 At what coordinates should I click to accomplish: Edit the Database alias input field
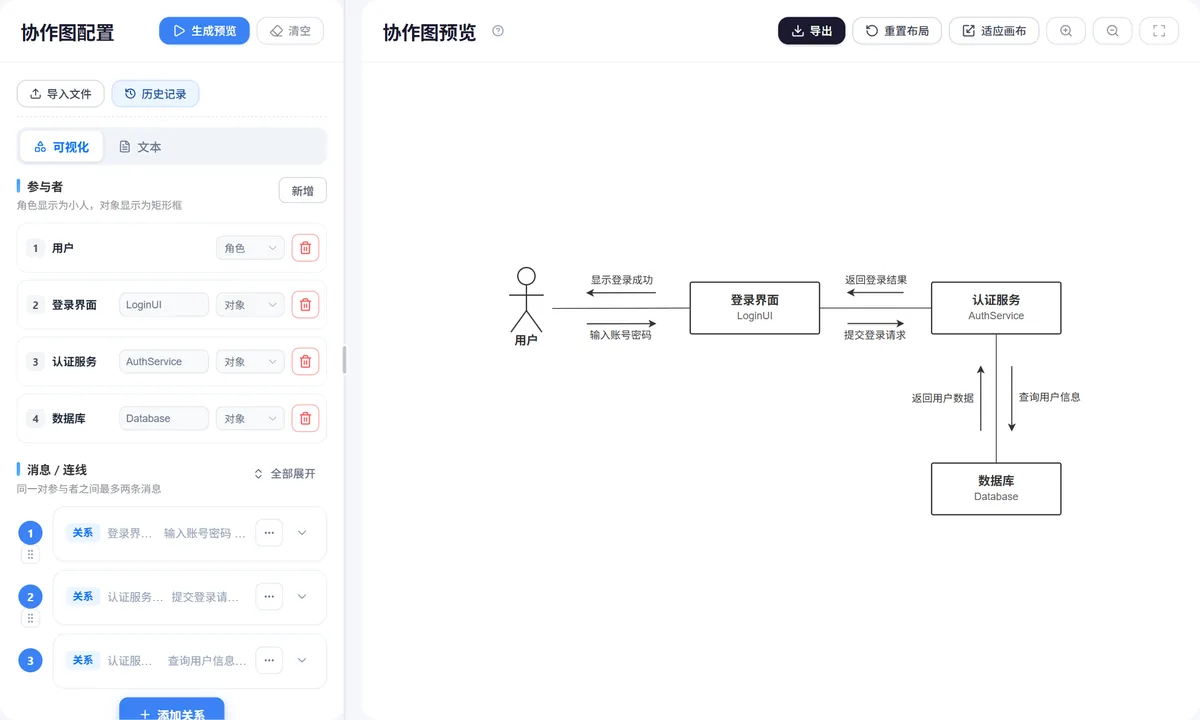pyautogui.click(x=164, y=419)
